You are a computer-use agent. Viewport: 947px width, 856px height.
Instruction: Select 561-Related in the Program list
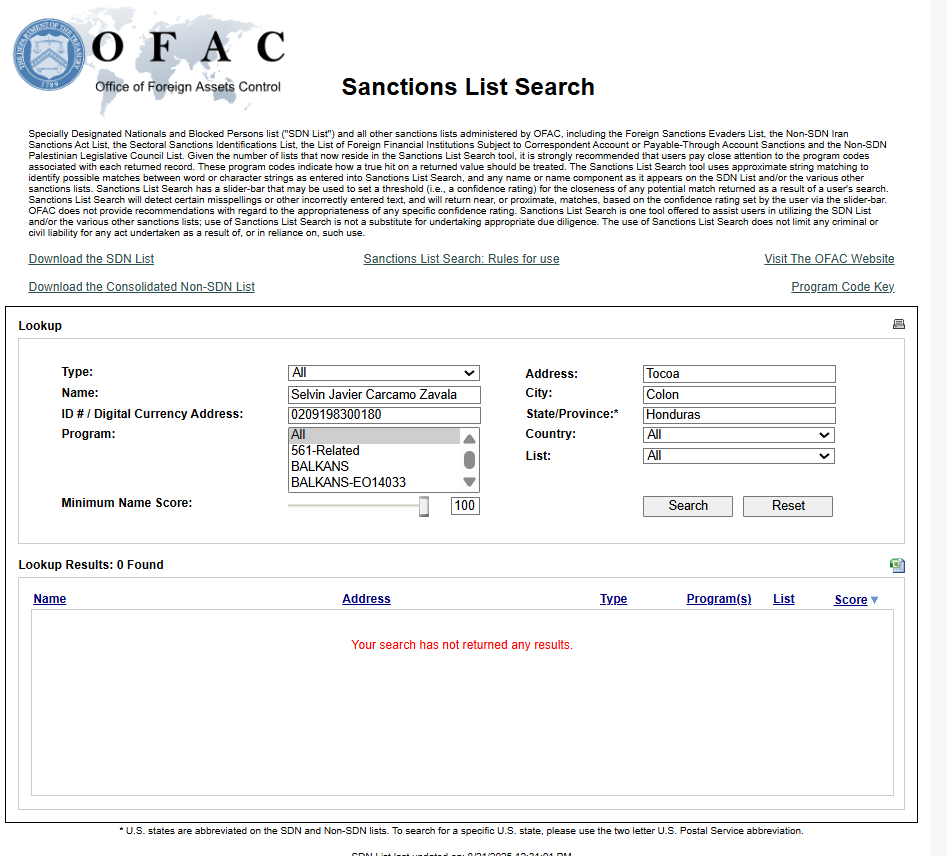click(x=325, y=451)
